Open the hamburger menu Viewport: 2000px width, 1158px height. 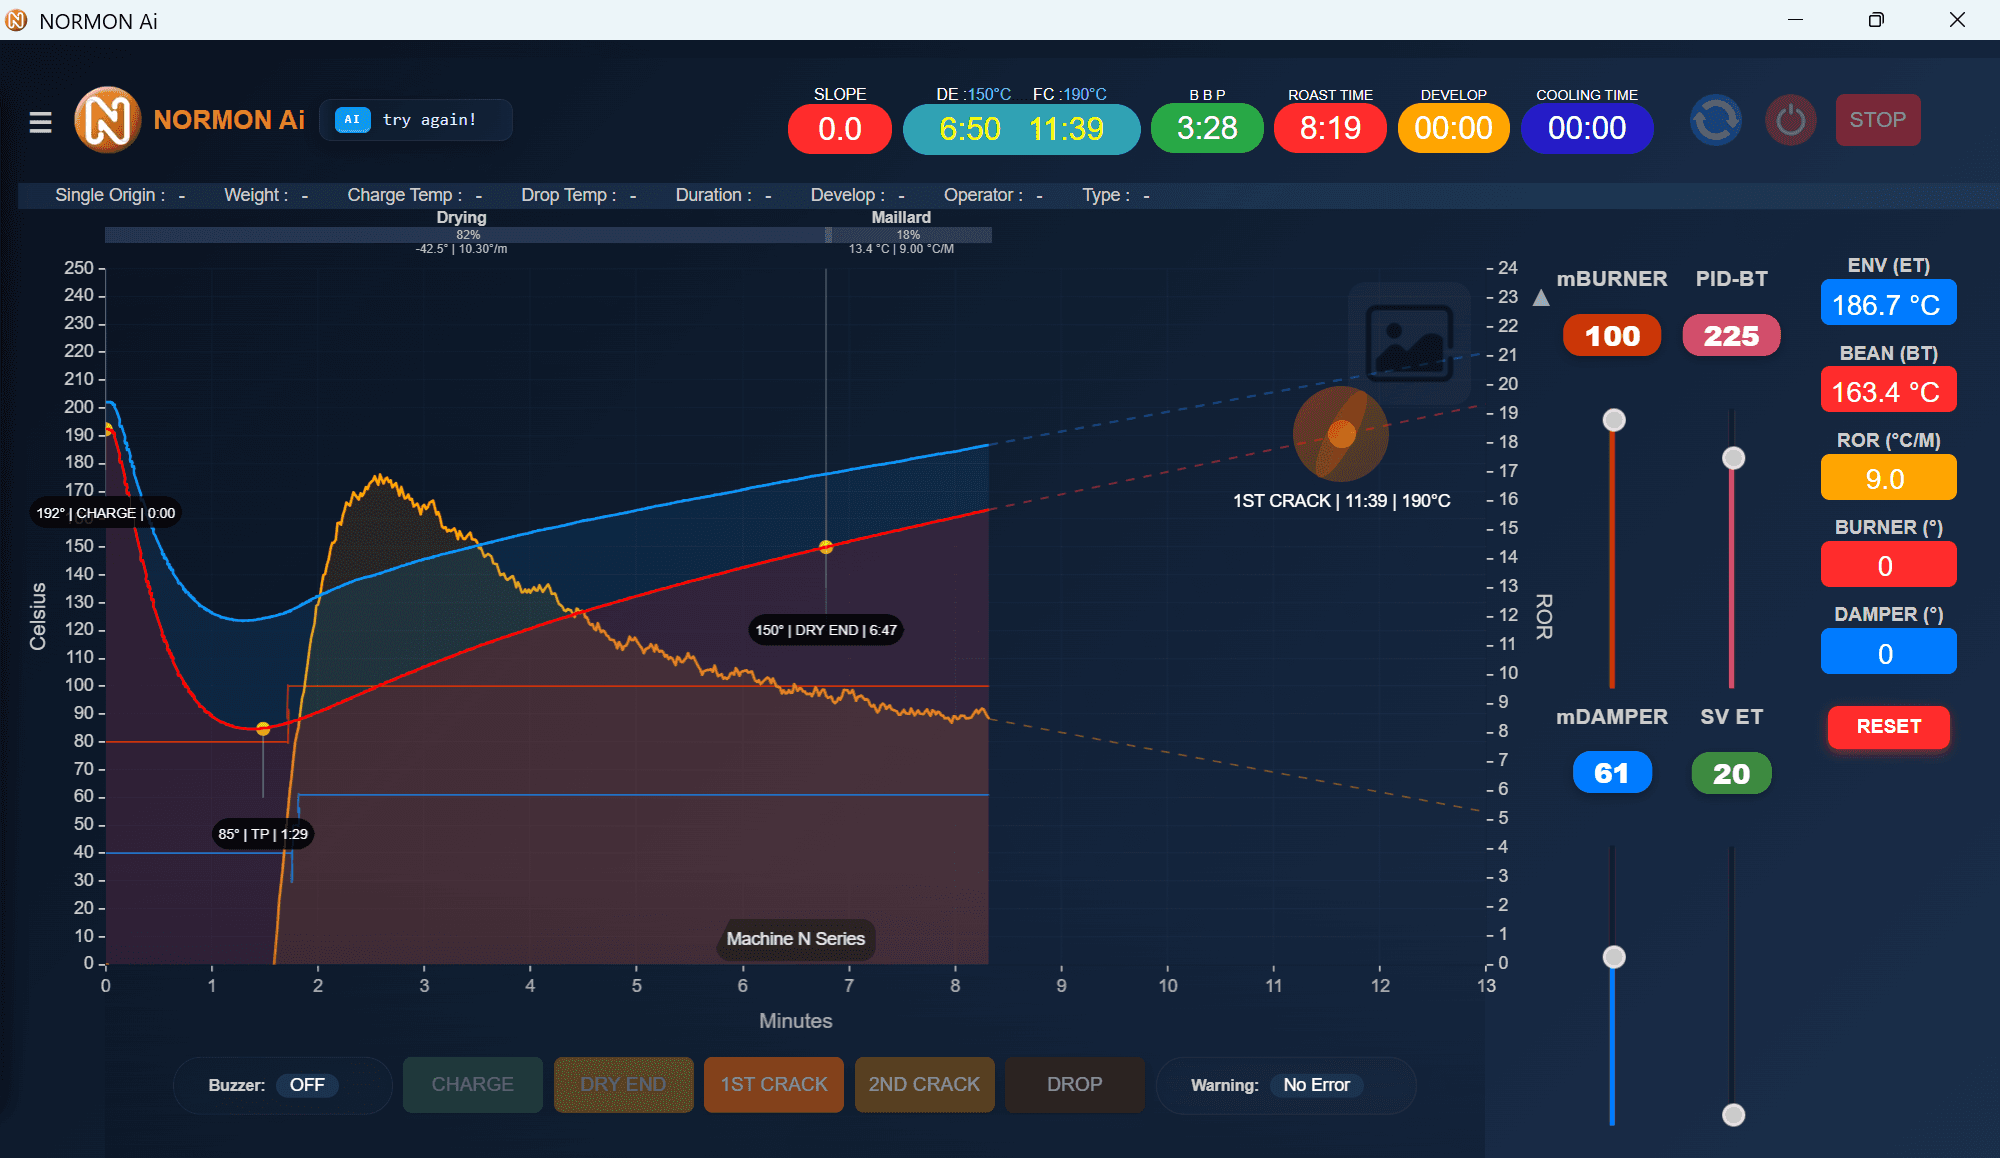(x=40, y=122)
